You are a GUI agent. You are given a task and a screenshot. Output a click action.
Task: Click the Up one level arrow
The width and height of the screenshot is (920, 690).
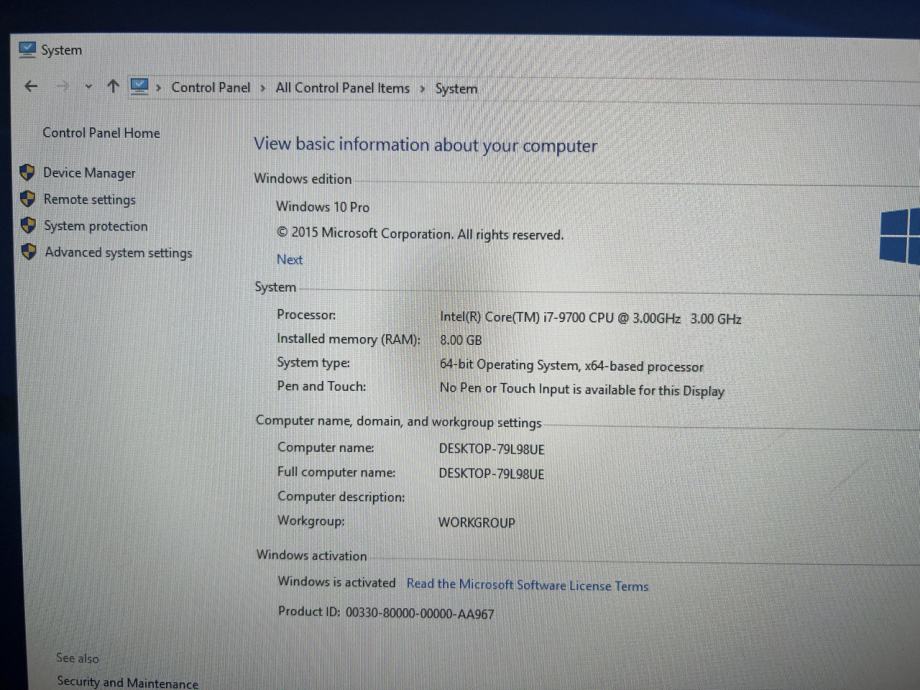coord(113,86)
